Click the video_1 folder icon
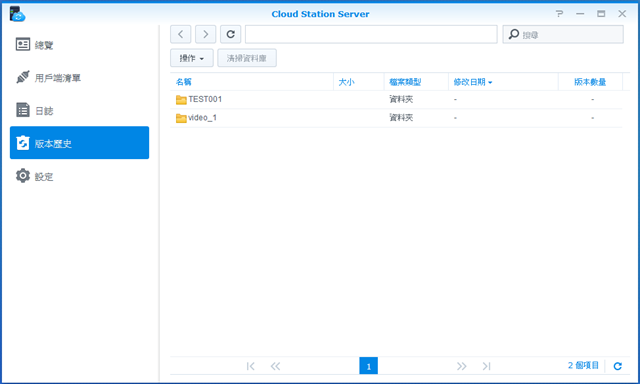This screenshot has height=384, width=640. (x=181, y=118)
